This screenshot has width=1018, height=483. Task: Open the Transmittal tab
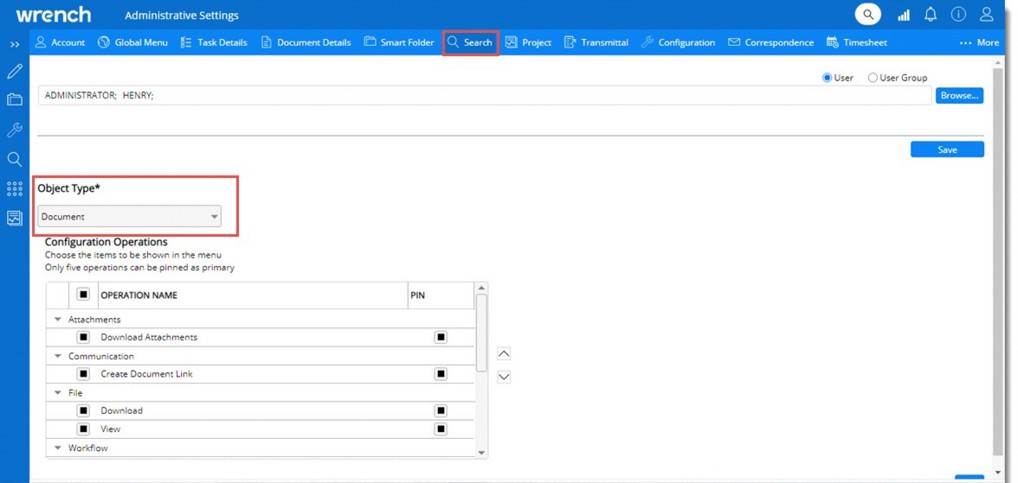tap(596, 43)
